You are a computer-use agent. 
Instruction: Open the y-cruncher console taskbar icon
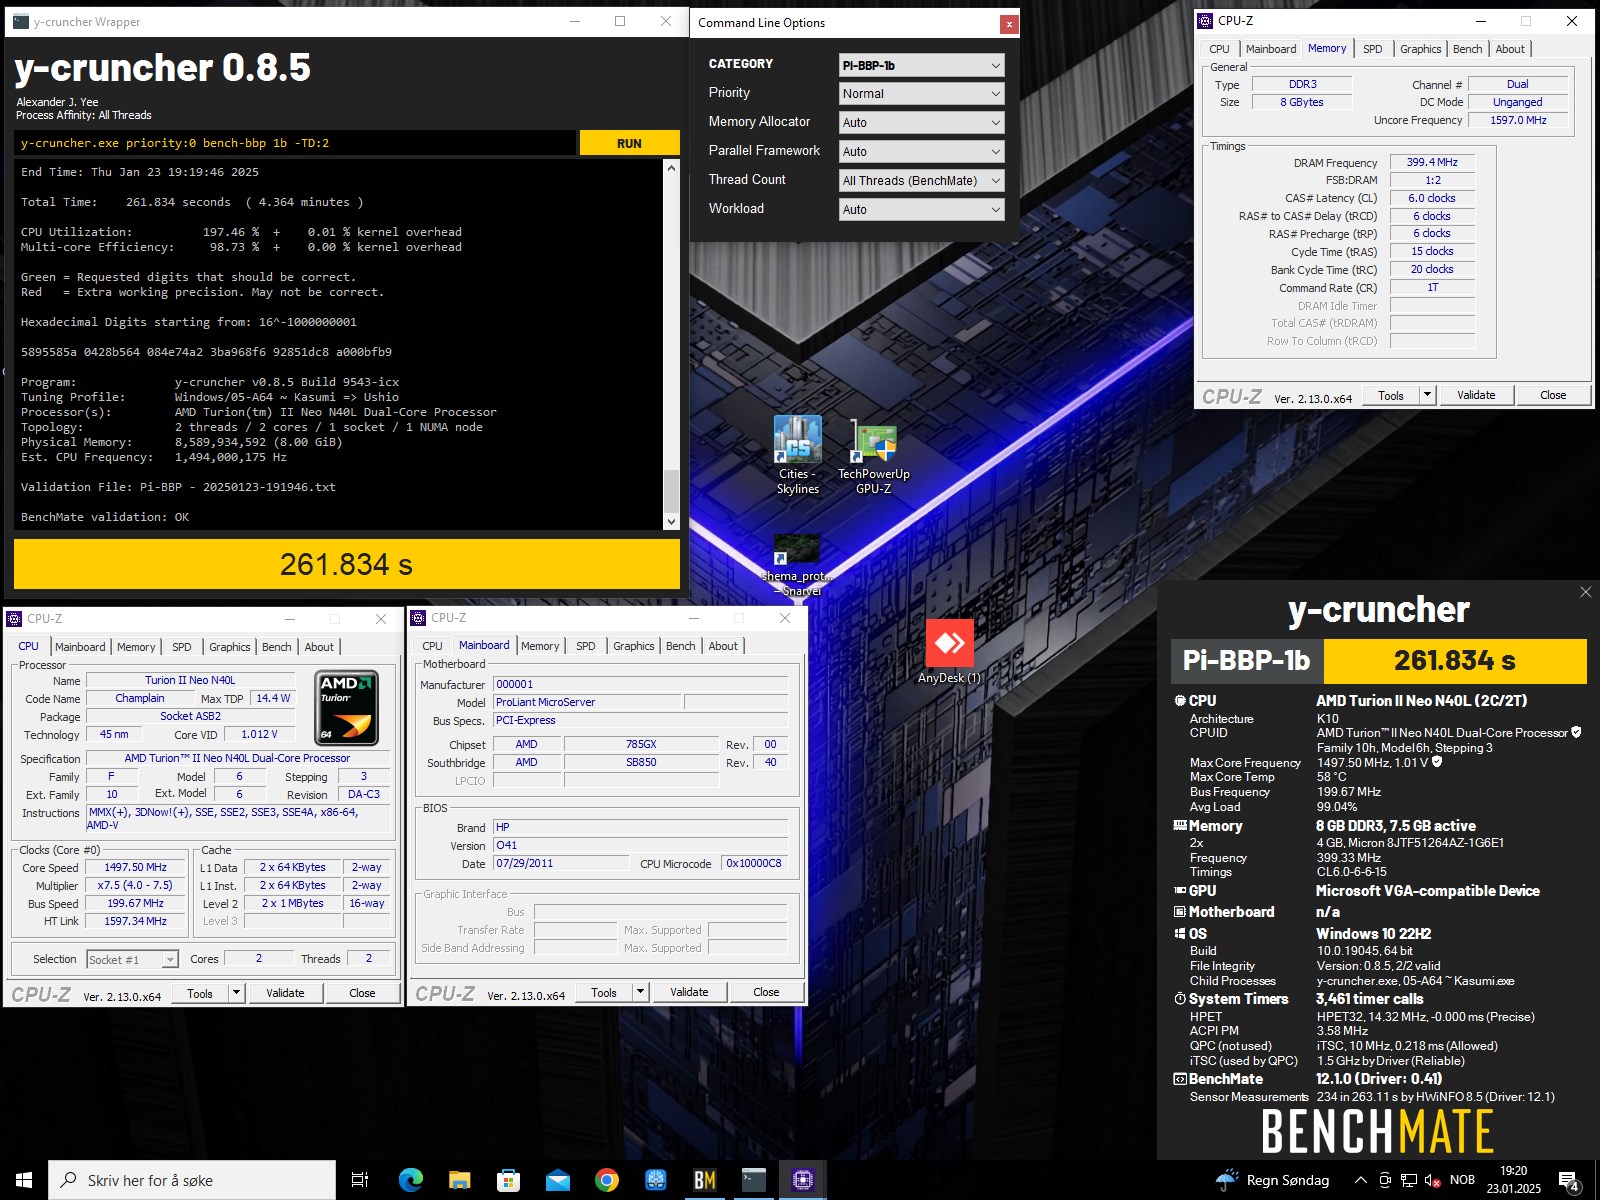[754, 1180]
